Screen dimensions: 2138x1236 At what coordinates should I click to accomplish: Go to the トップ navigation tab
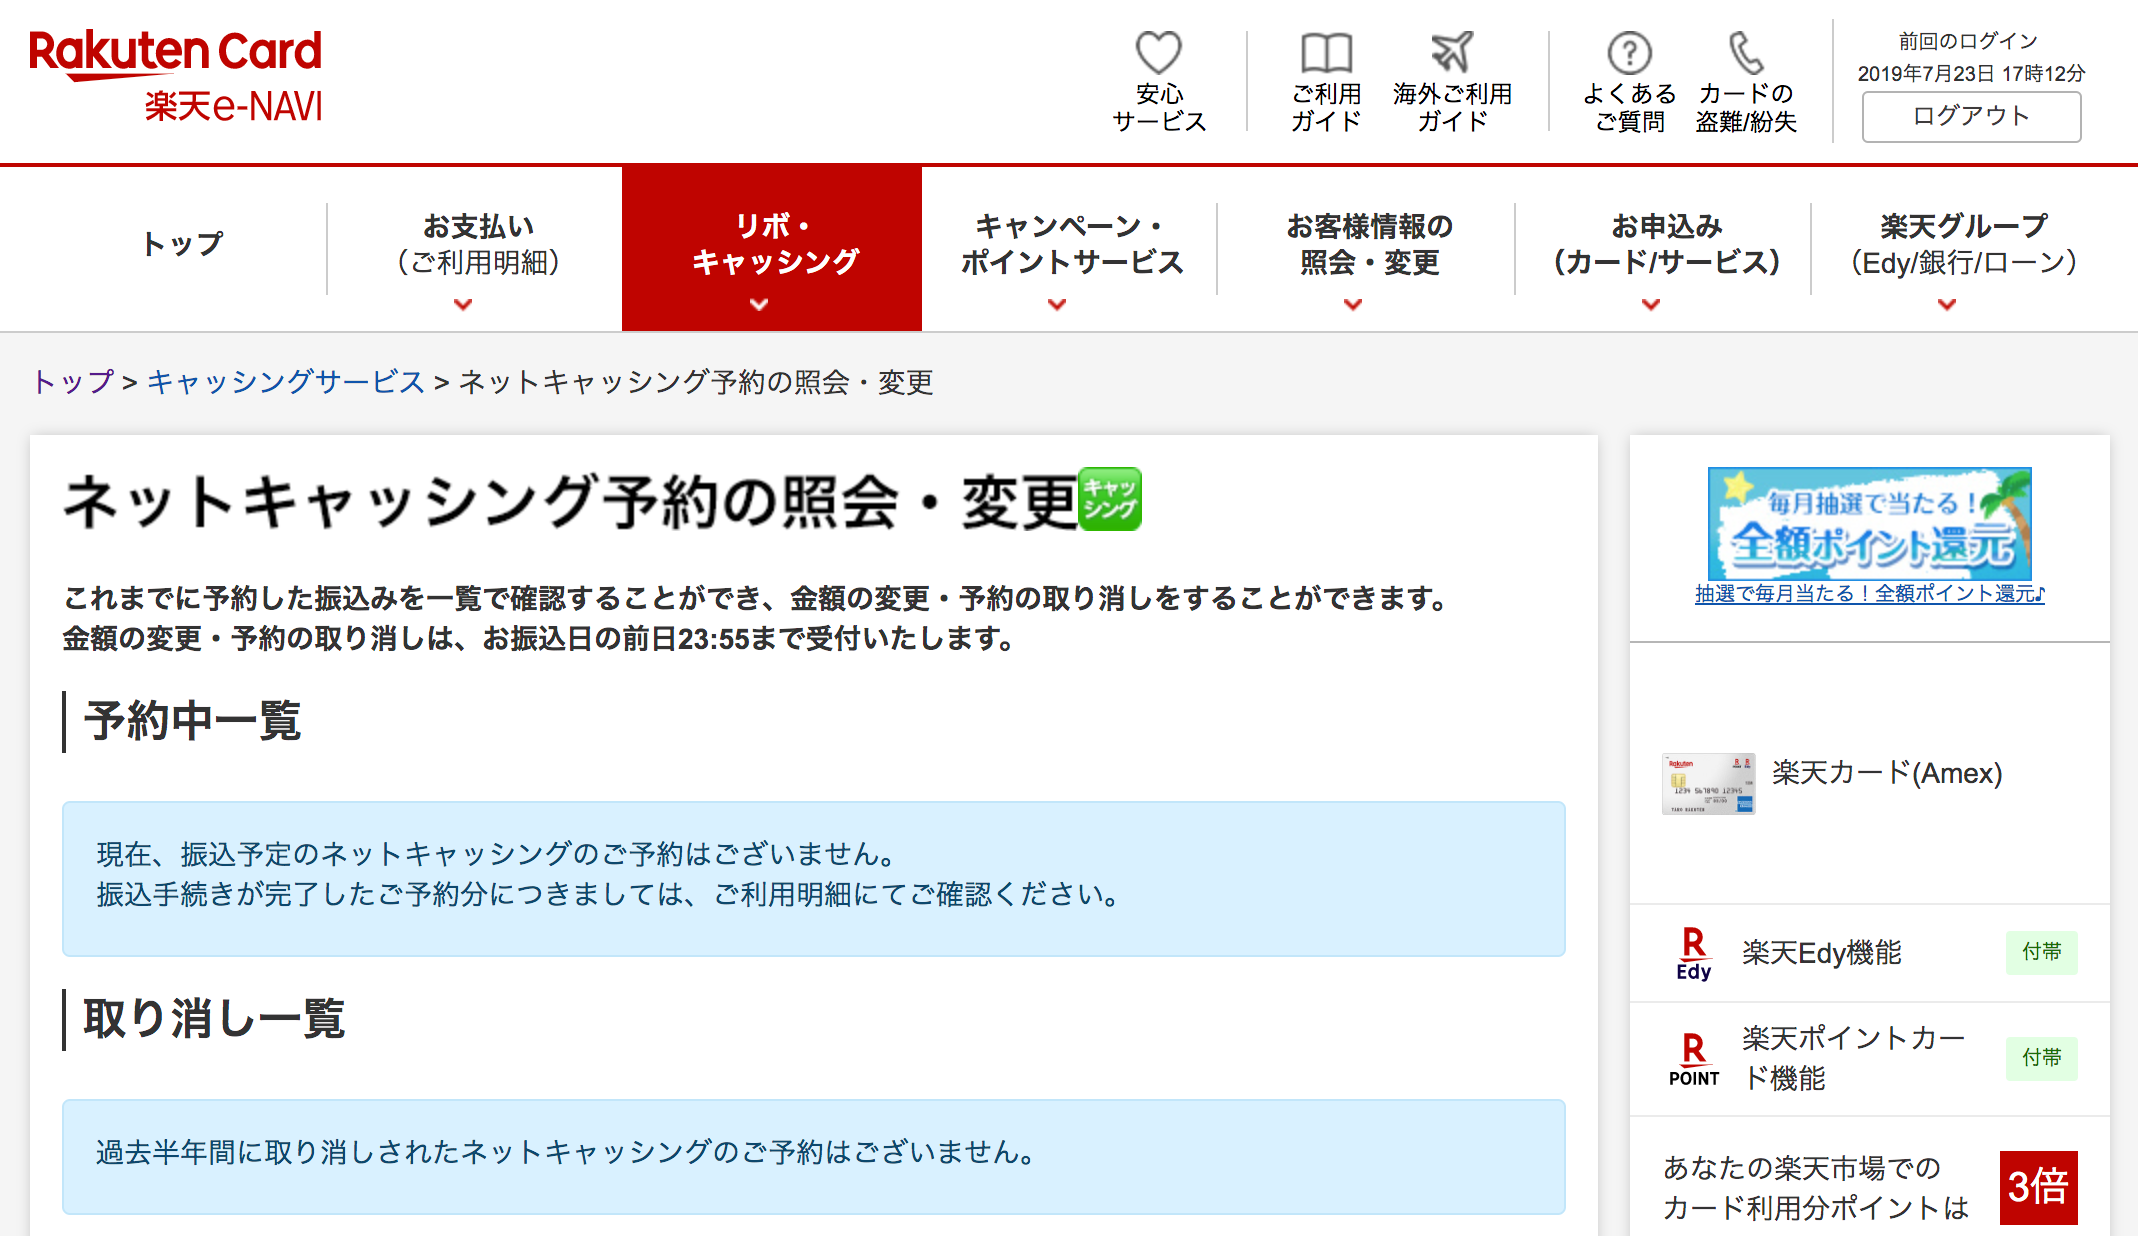(183, 243)
